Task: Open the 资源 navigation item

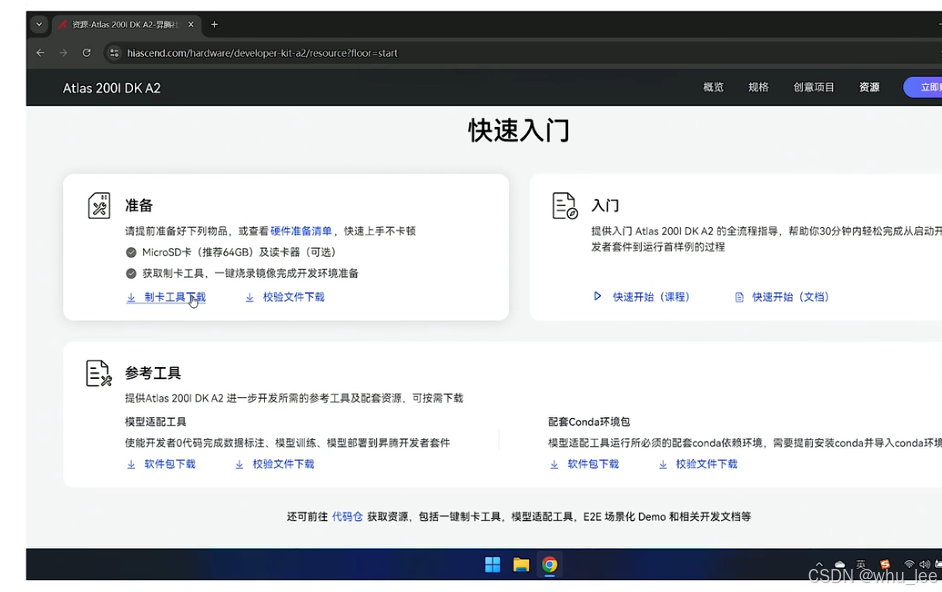Action: coord(869,87)
